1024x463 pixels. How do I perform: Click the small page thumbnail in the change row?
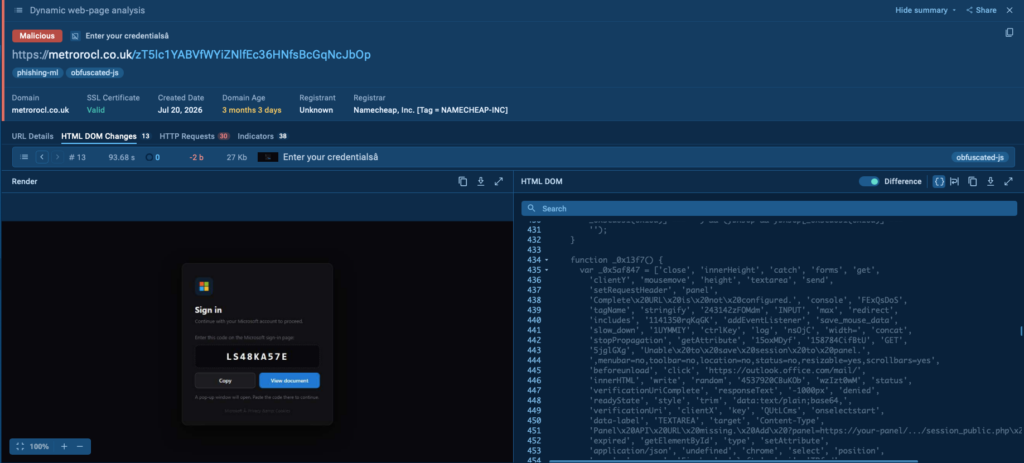268,157
